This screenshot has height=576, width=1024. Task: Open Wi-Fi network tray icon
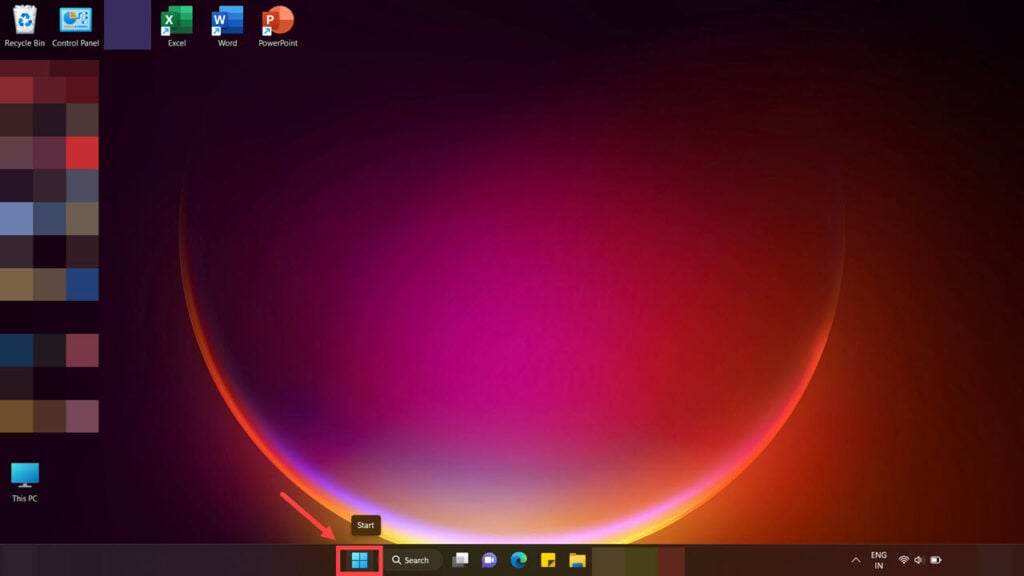click(x=904, y=560)
